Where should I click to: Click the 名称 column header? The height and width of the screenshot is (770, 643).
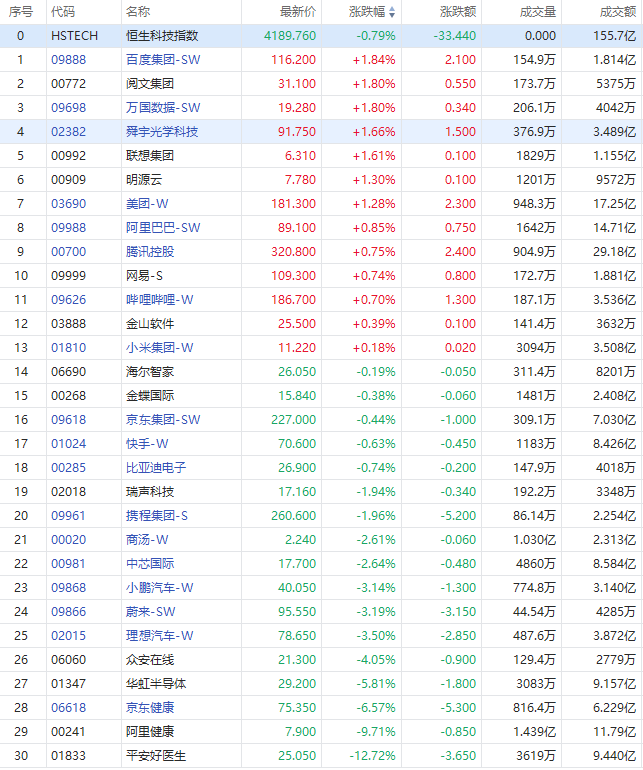click(x=138, y=12)
